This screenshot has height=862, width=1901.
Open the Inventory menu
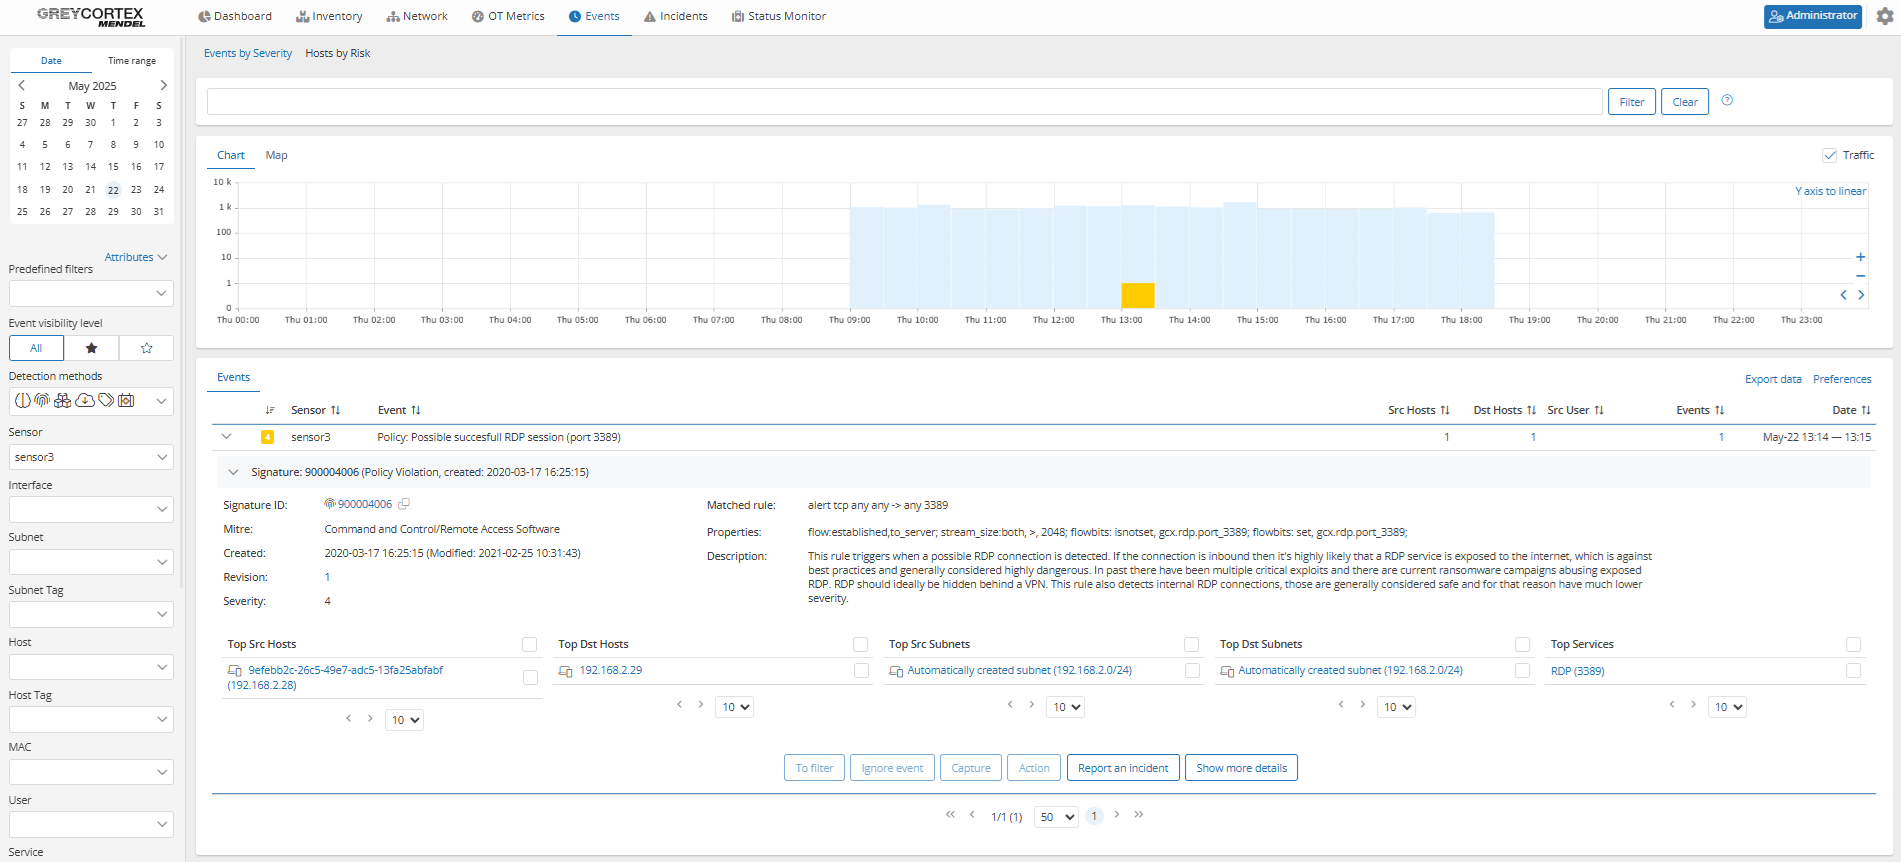pyautogui.click(x=329, y=16)
